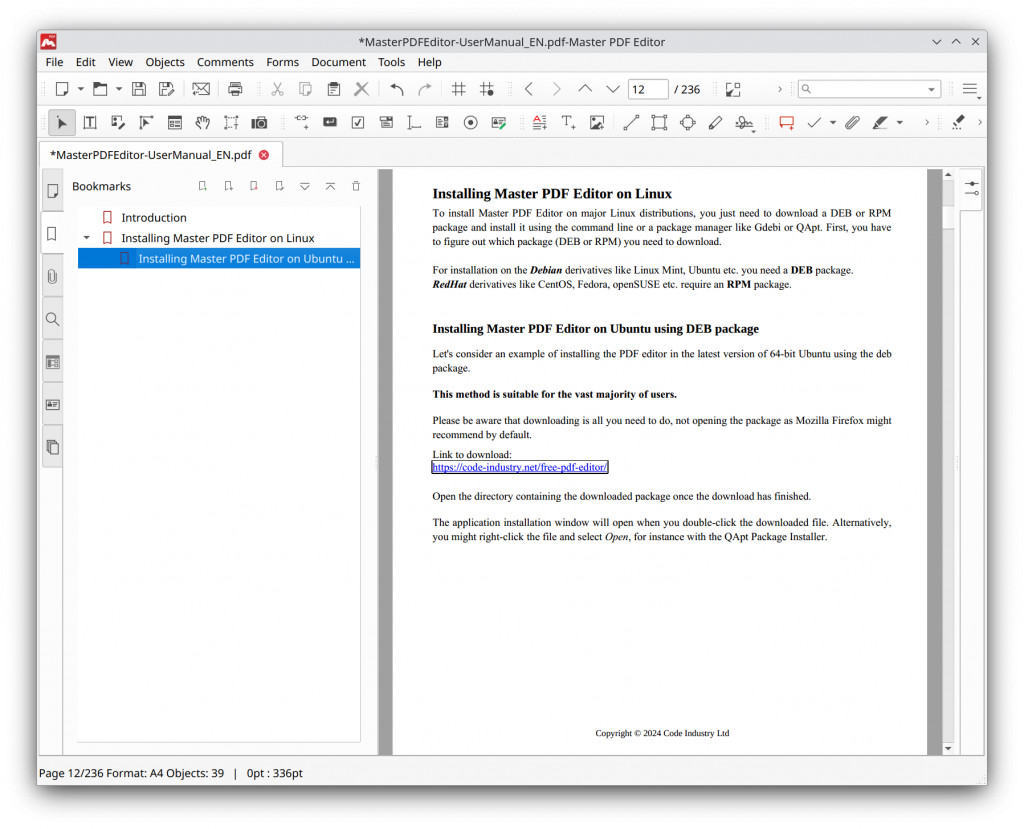The image size is (1024, 829).
Task: Open the Attachments panel in the sidebar
Action: [x=52, y=276]
